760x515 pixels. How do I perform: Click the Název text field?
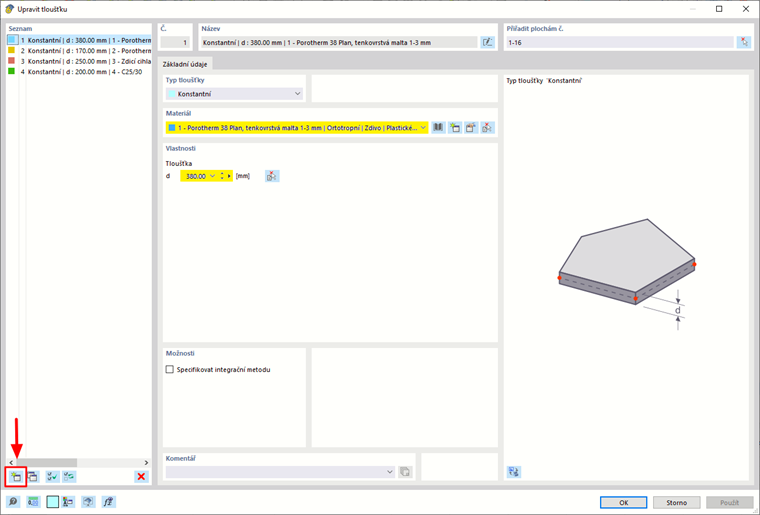[339, 43]
